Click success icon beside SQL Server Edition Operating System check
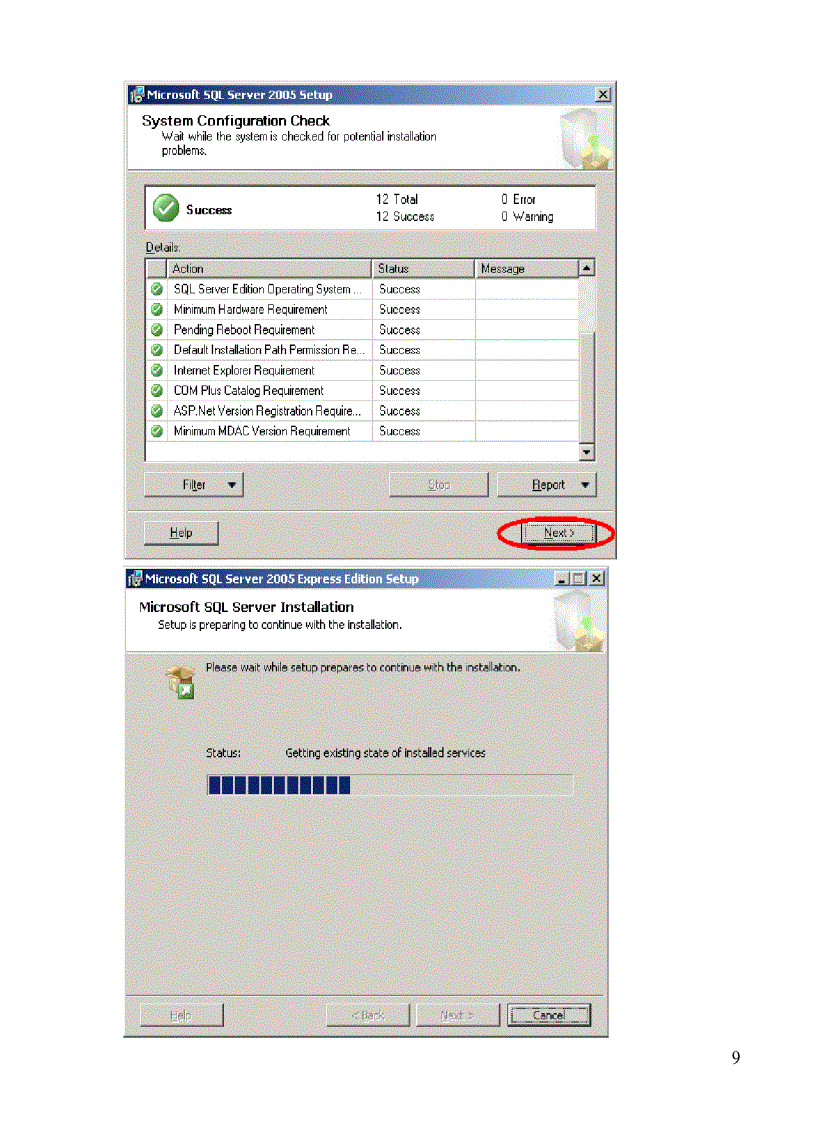 coord(156,289)
